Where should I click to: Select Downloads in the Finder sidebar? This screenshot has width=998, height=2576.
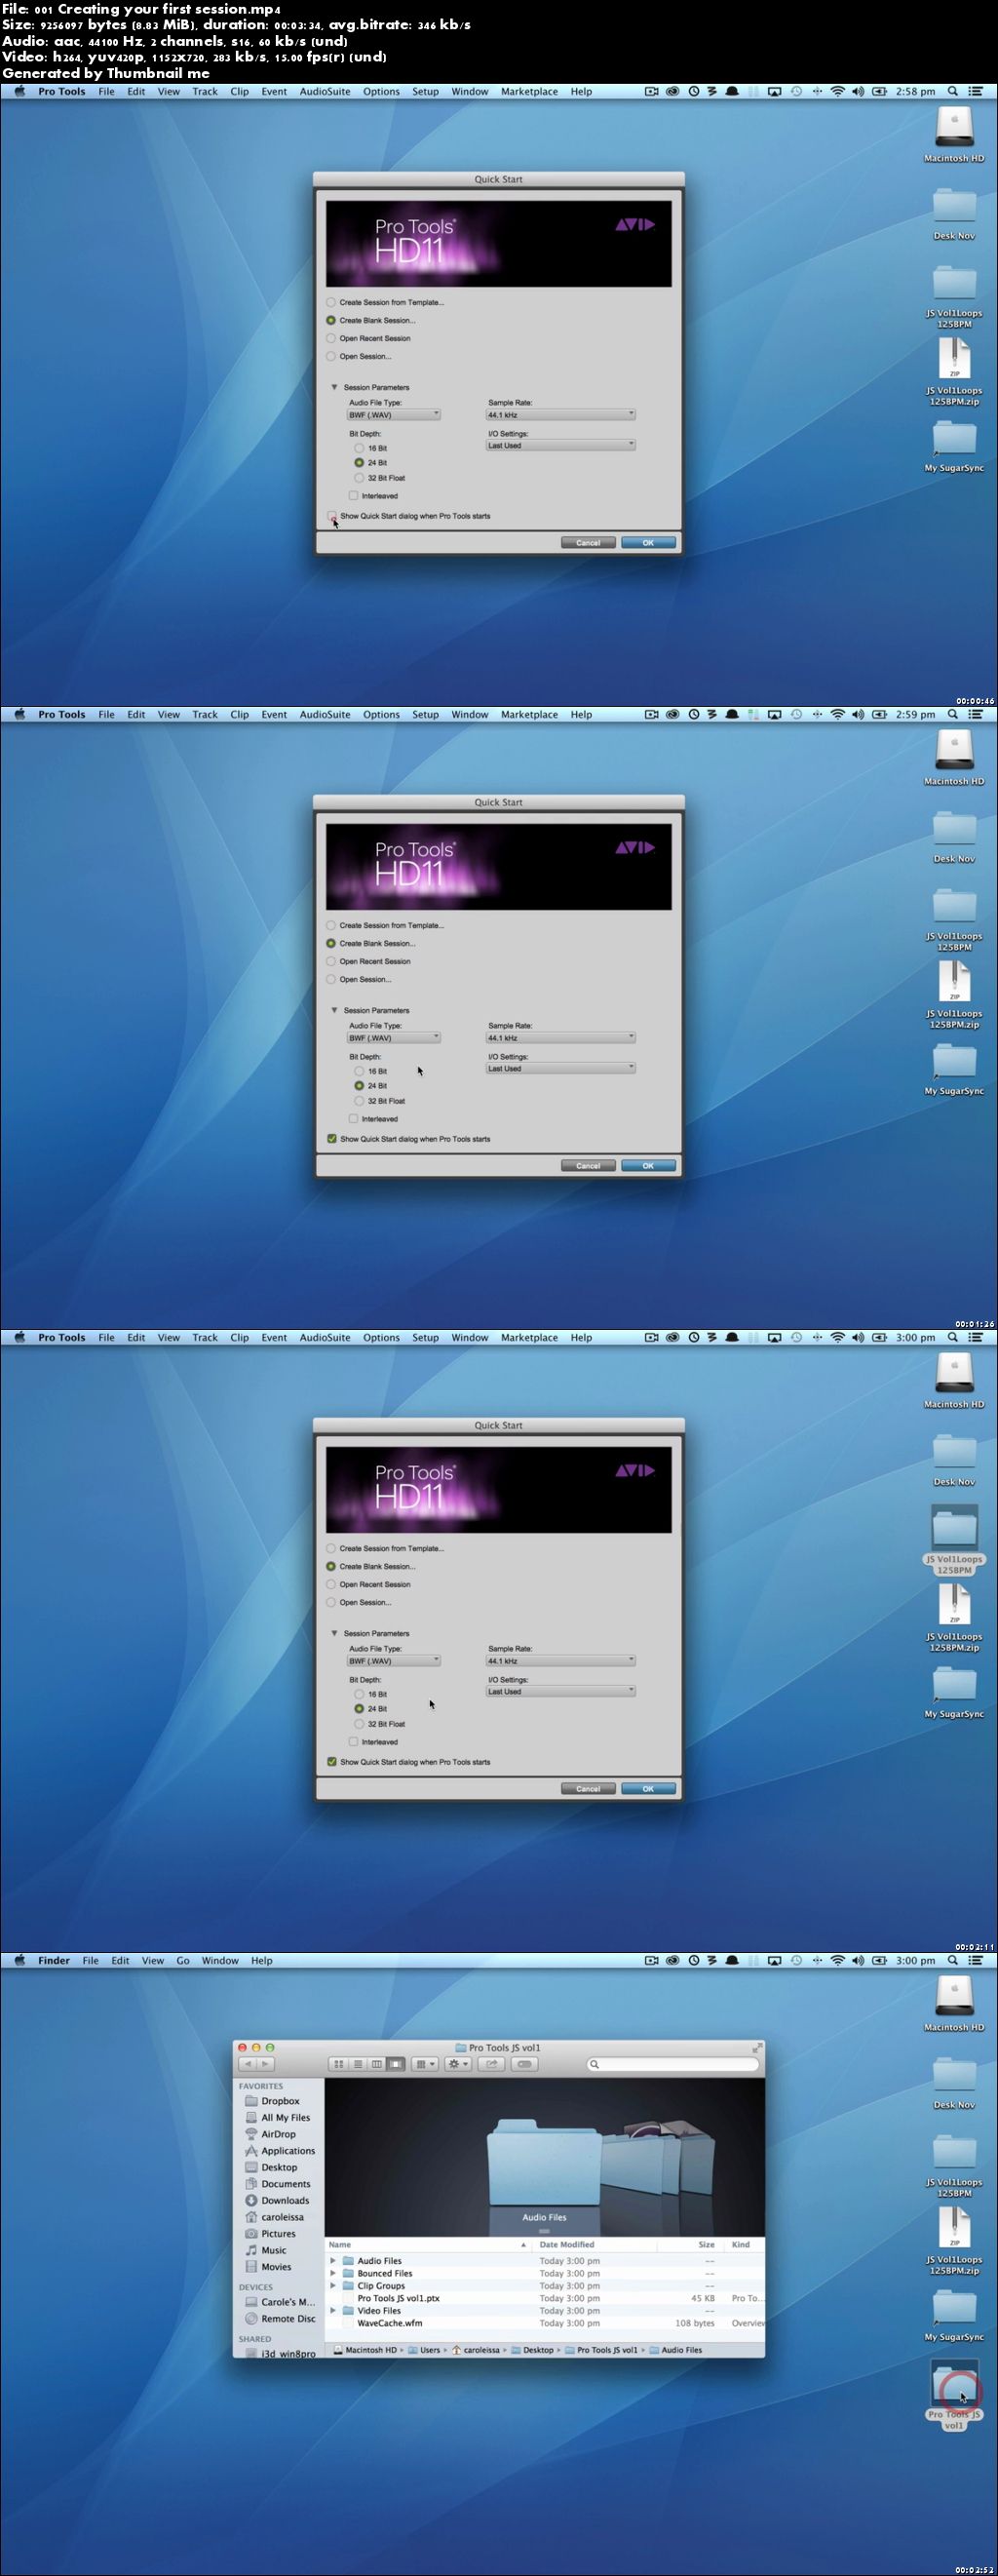click(284, 2200)
